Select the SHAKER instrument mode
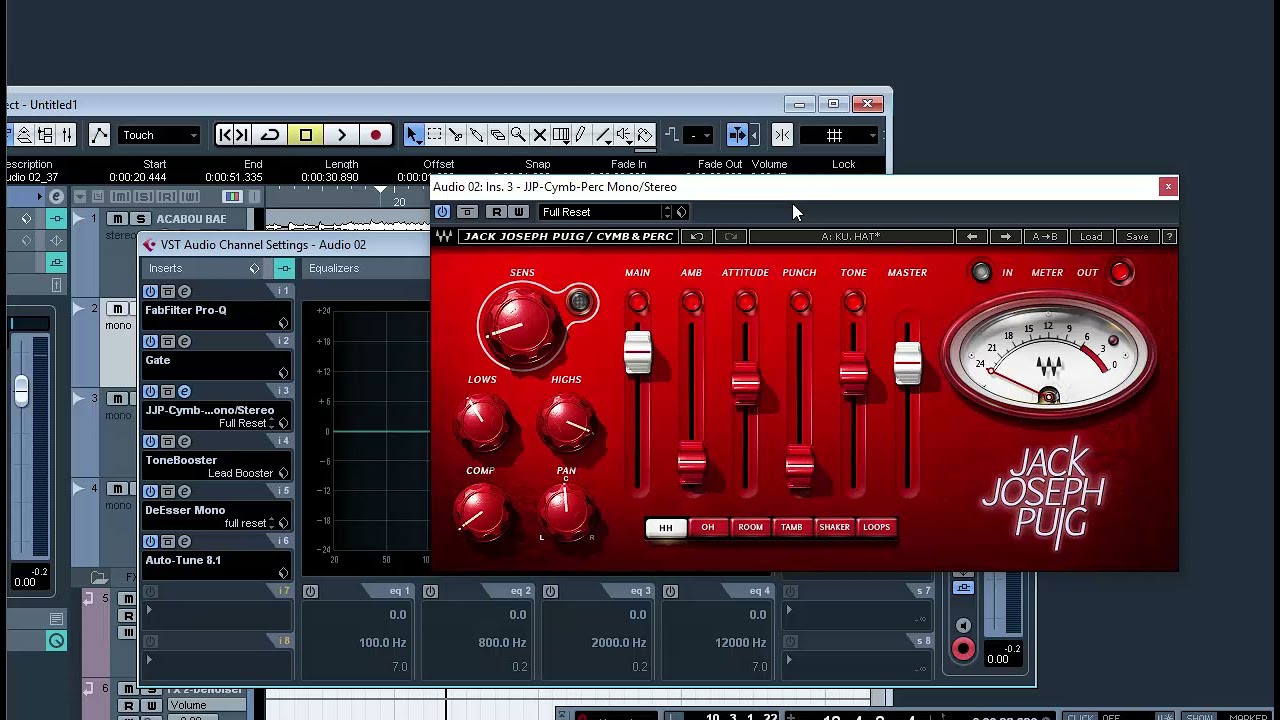 834,527
